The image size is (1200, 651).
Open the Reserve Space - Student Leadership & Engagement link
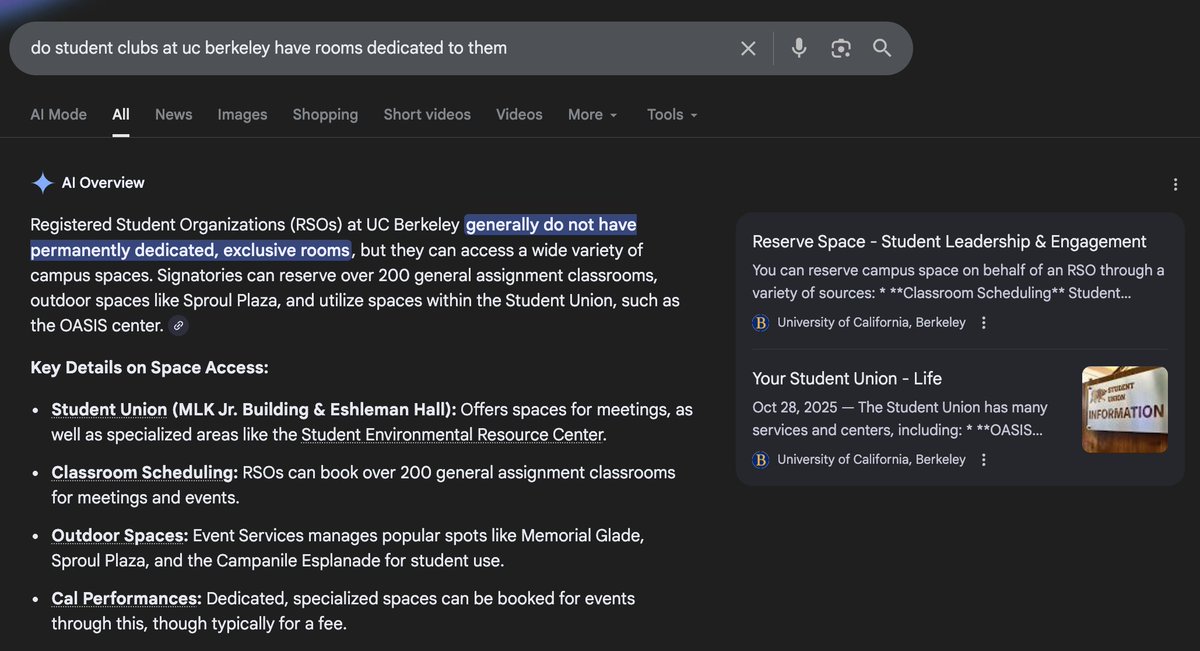point(949,242)
